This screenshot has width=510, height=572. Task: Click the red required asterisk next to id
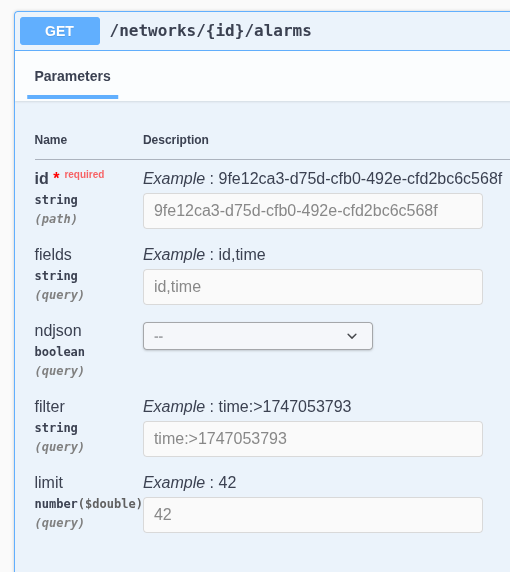(56, 176)
